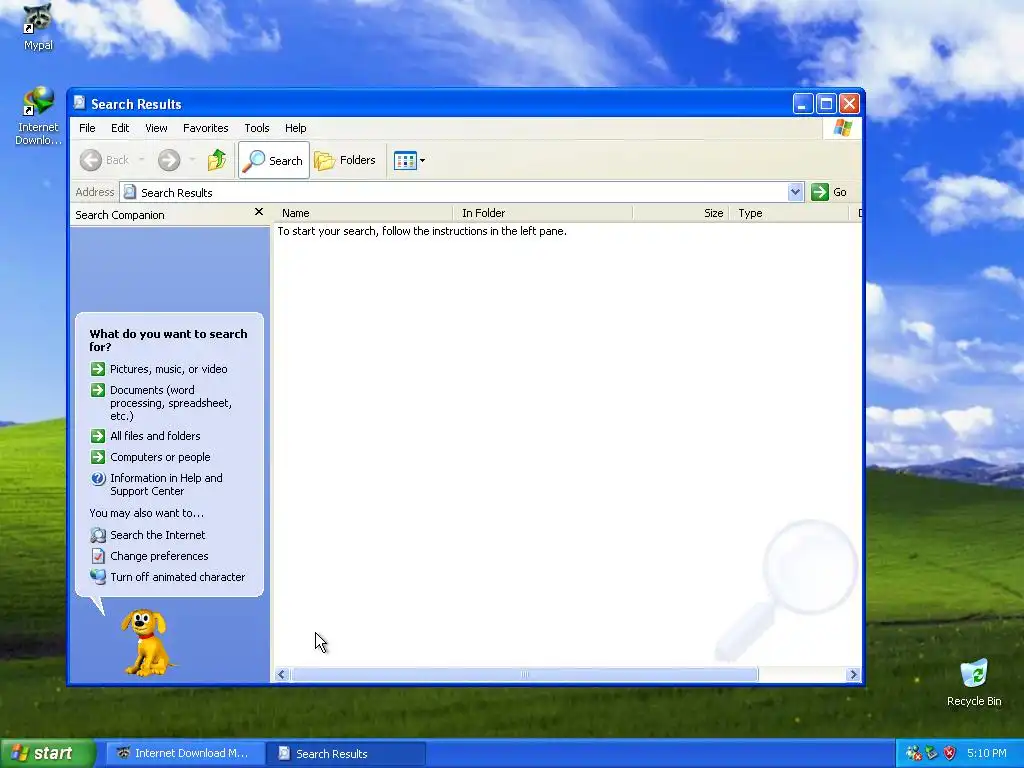This screenshot has width=1024, height=768.
Task: Choose Documents (word processing, spreadsheet, etc.)
Action: (x=171, y=403)
